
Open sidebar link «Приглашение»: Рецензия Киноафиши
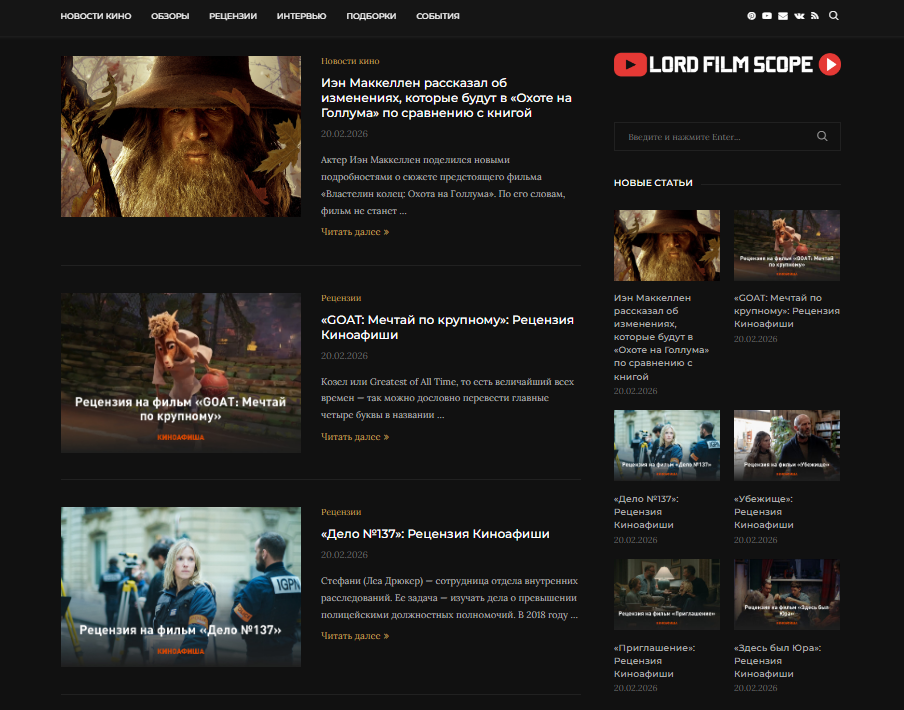[654, 660]
